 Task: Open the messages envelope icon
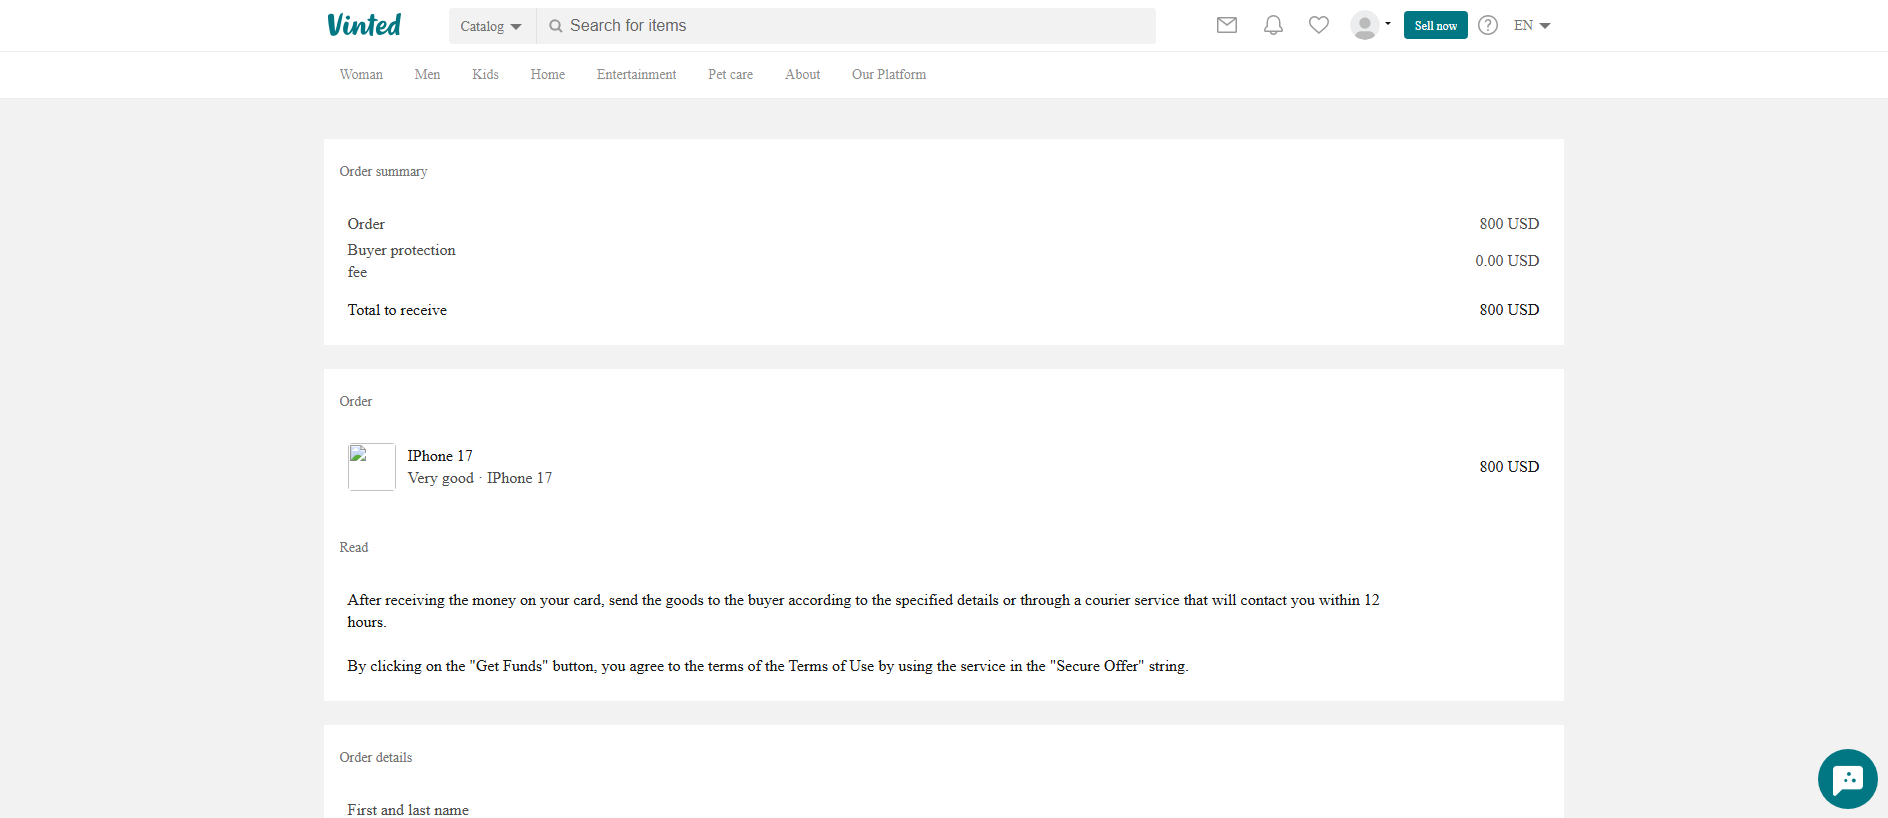click(x=1227, y=25)
